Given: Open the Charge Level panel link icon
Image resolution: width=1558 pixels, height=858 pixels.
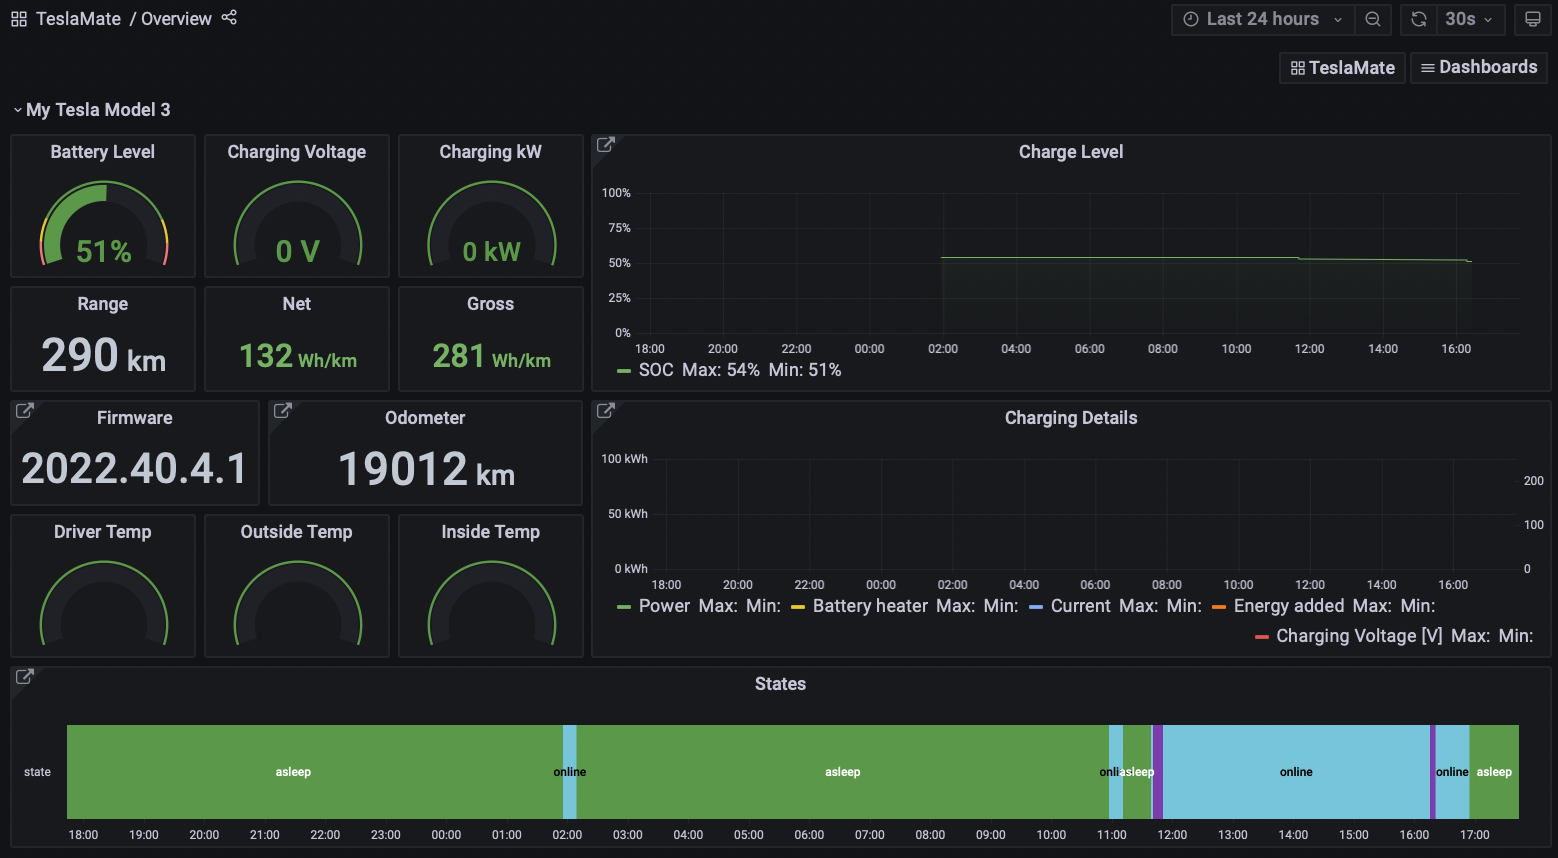Looking at the screenshot, I should (605, 145).
